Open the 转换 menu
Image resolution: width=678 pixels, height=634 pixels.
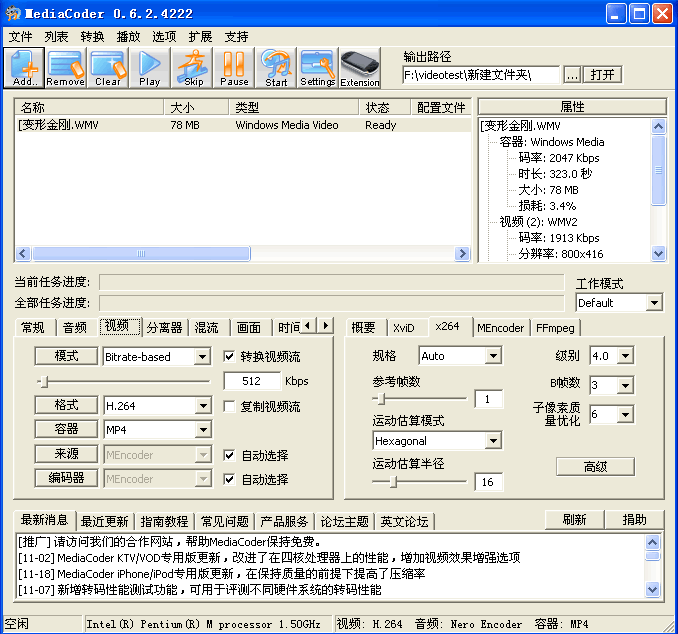point(92,37)
